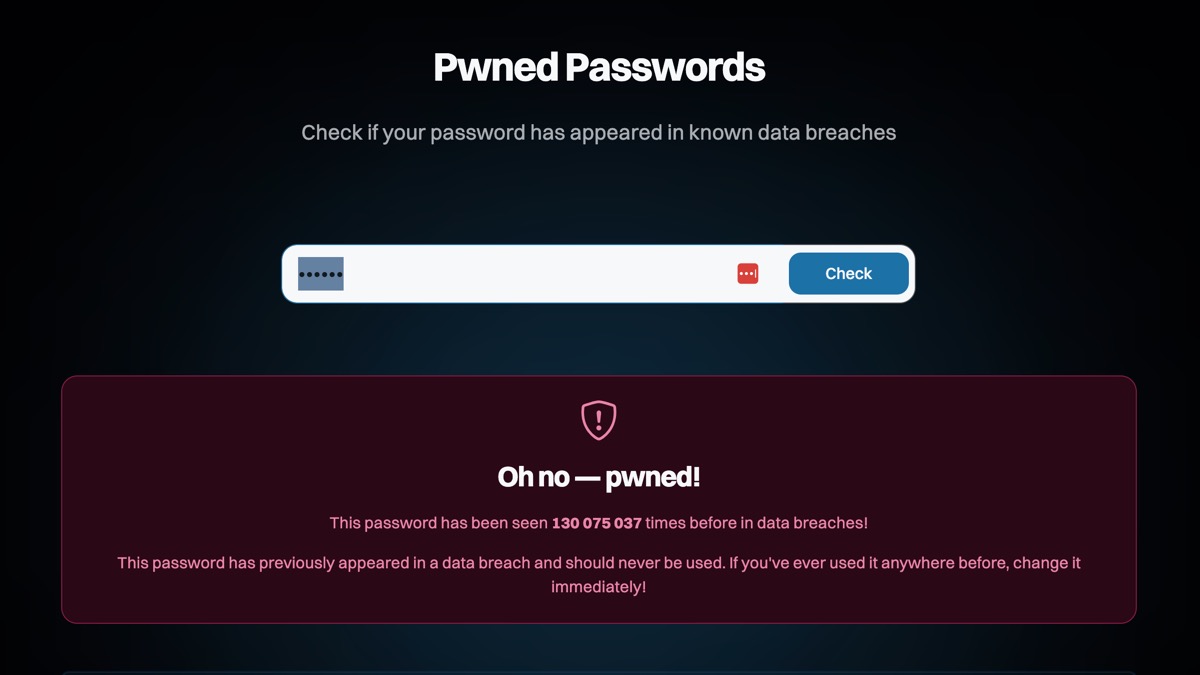Click the word "pwned!" in result heading
The height and width of the screenshot is (675, 1200).
pos(653,477)
